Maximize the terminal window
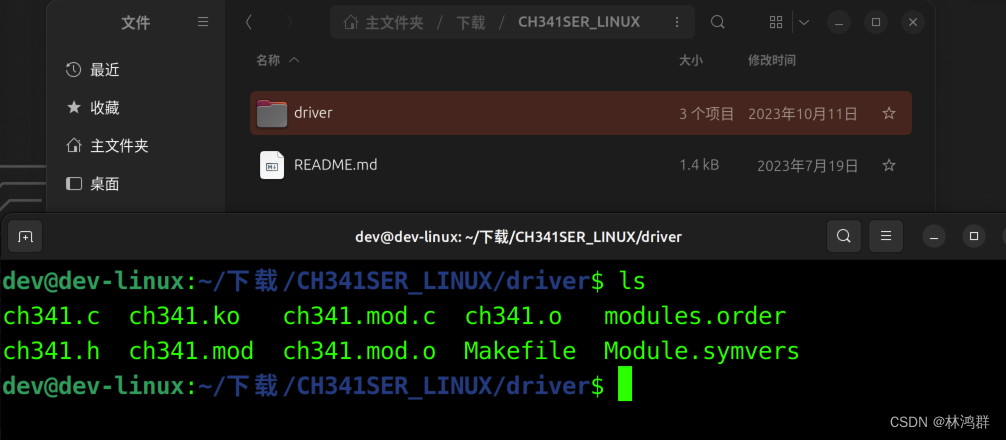 tap(974, 236)
